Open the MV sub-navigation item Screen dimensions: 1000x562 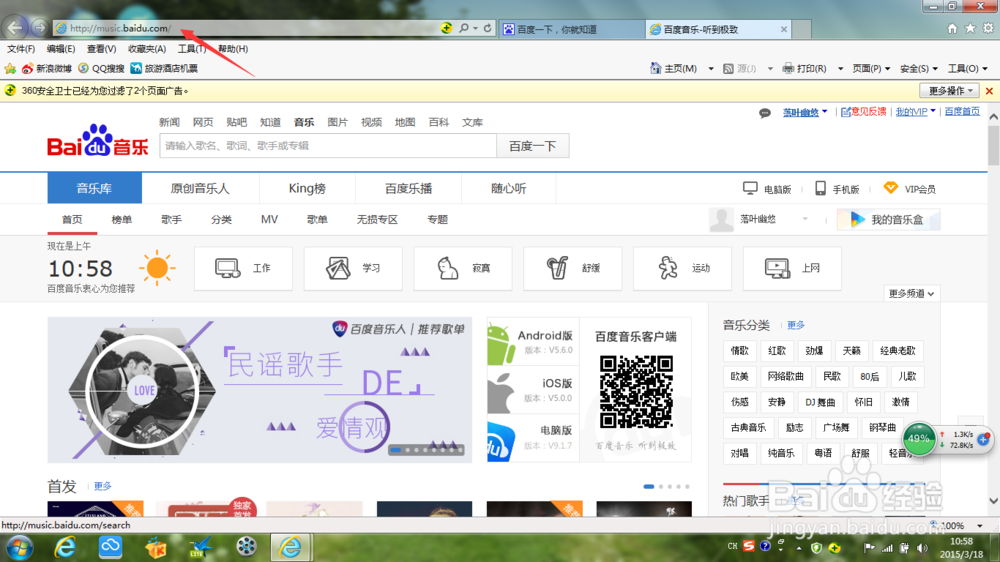pos(269,219)
